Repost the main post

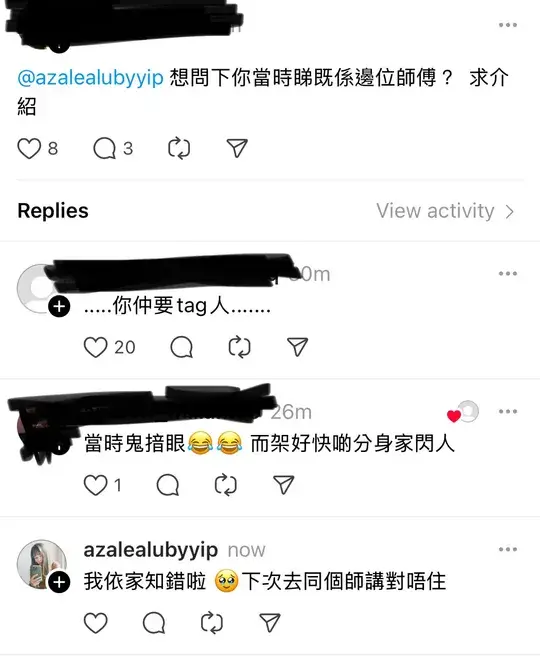(179, 149)
